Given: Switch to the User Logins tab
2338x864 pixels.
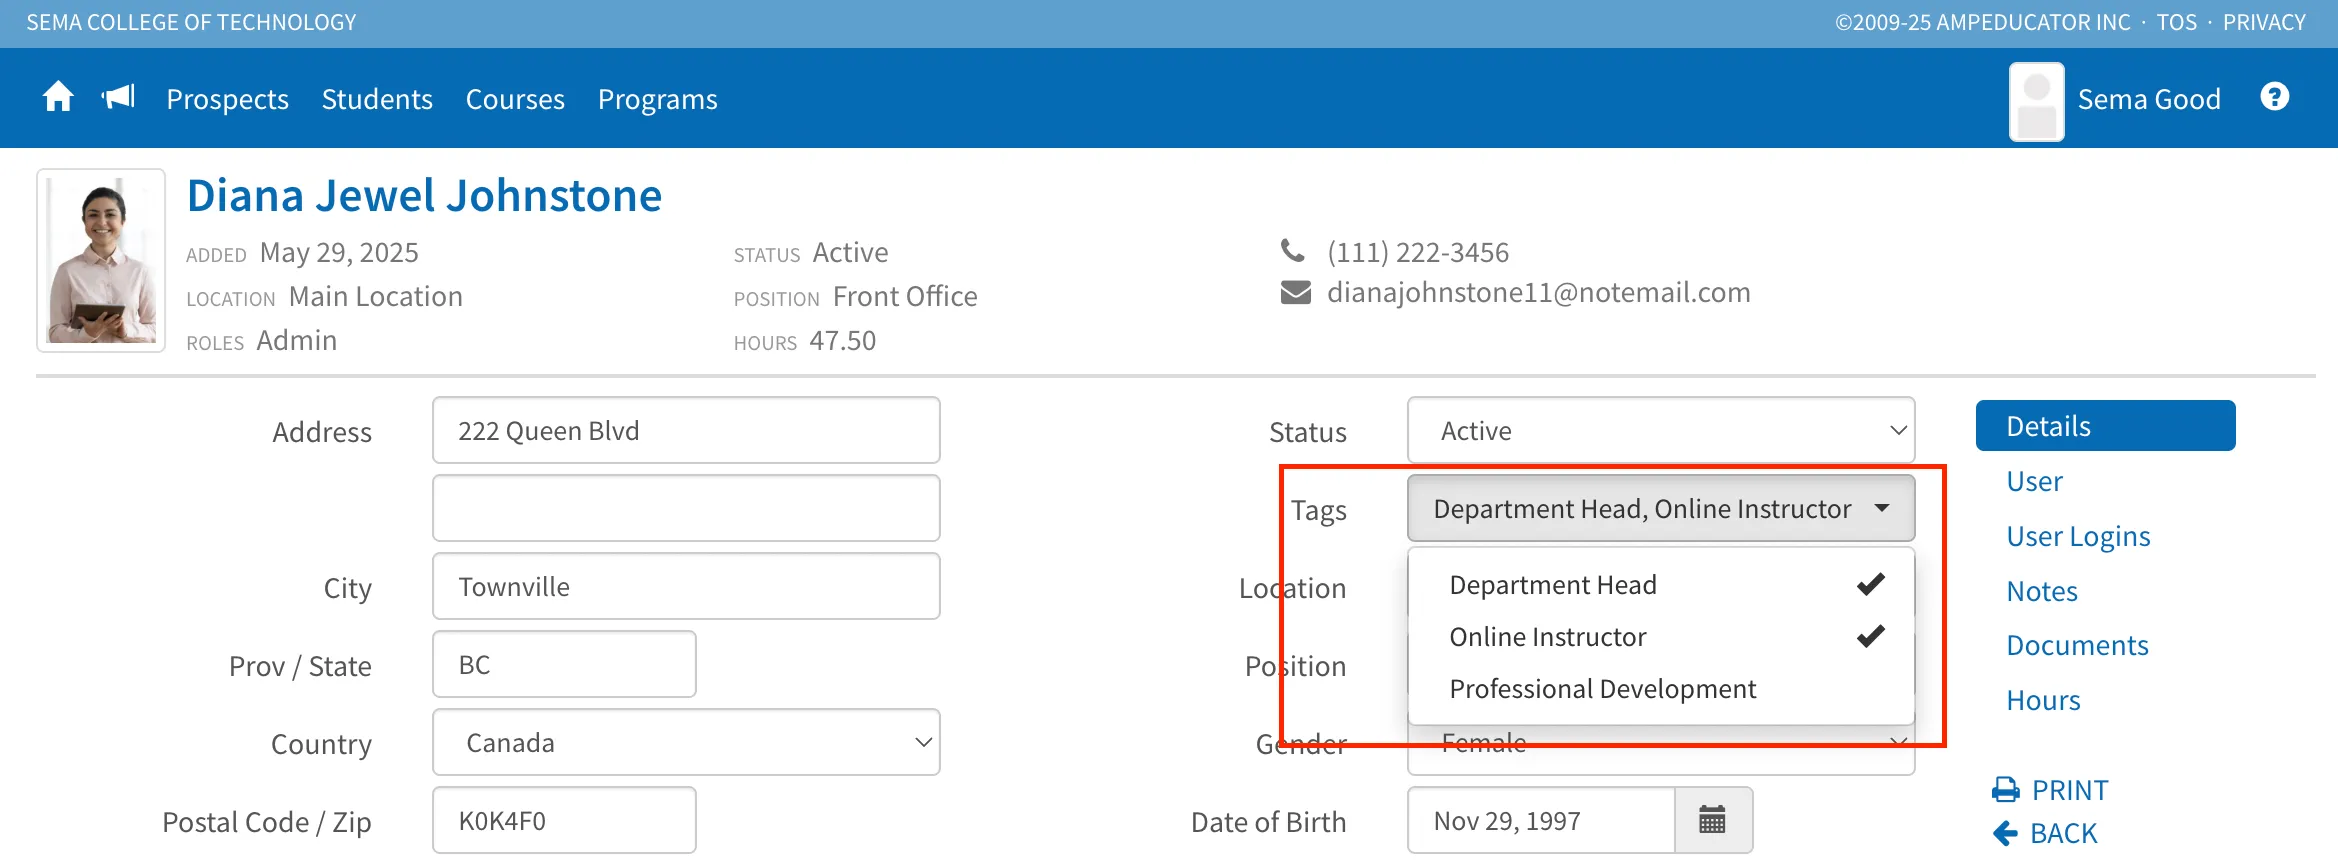Looking at the screenshot, I should (x=2078, y=536).
